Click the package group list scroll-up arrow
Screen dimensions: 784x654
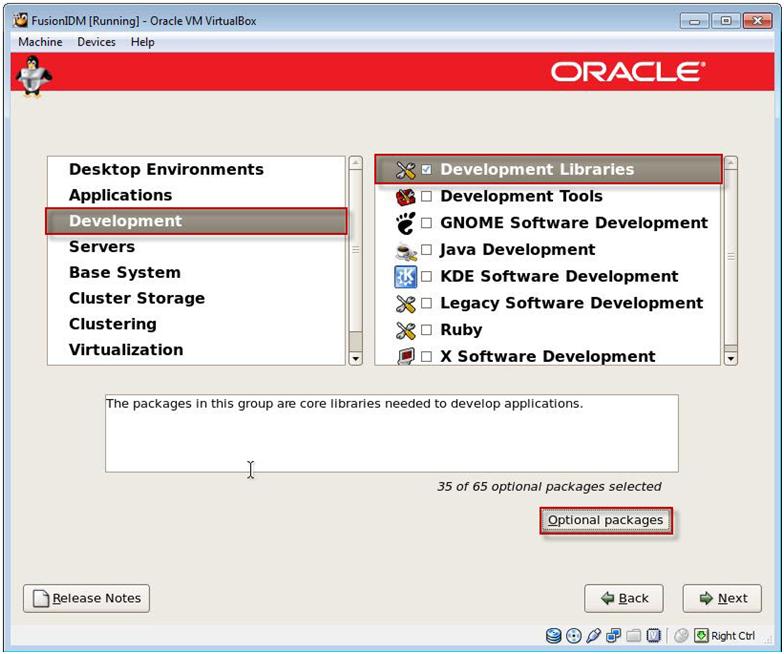(730, 163)
